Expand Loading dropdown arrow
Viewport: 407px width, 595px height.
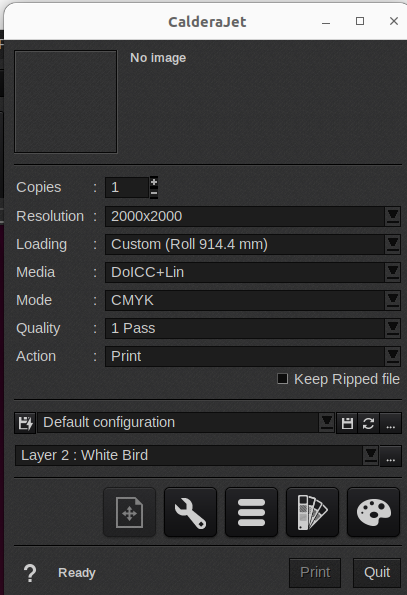click(393, 244)
